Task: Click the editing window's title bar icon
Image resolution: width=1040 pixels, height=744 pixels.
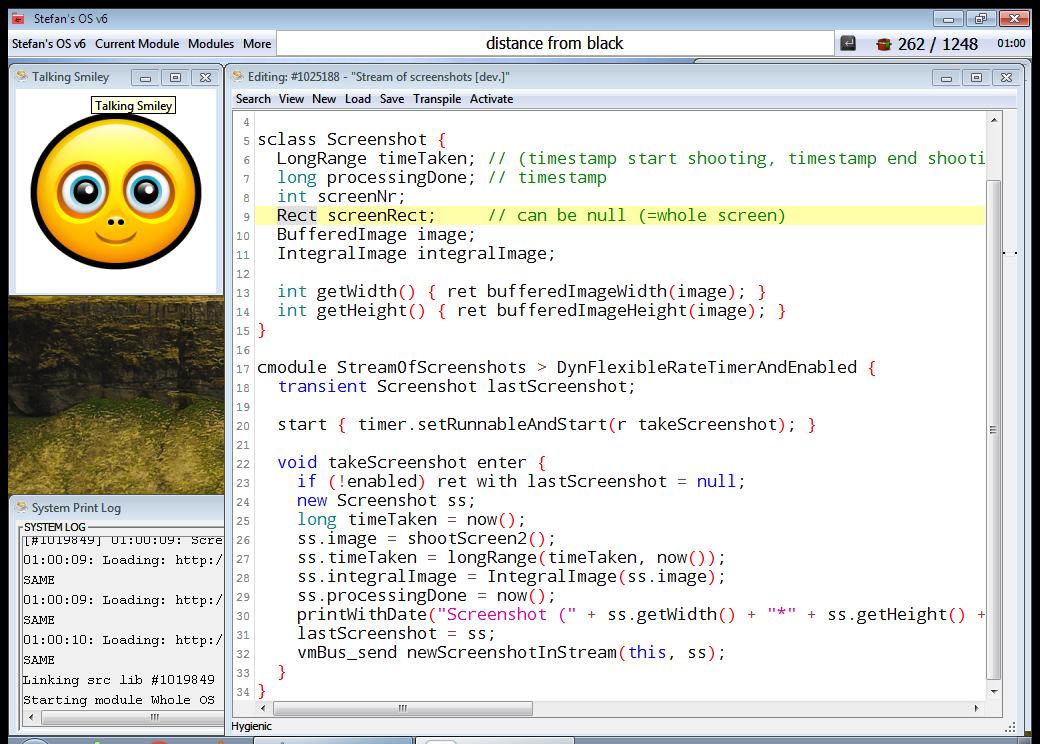Action: (x=237, y=77)
